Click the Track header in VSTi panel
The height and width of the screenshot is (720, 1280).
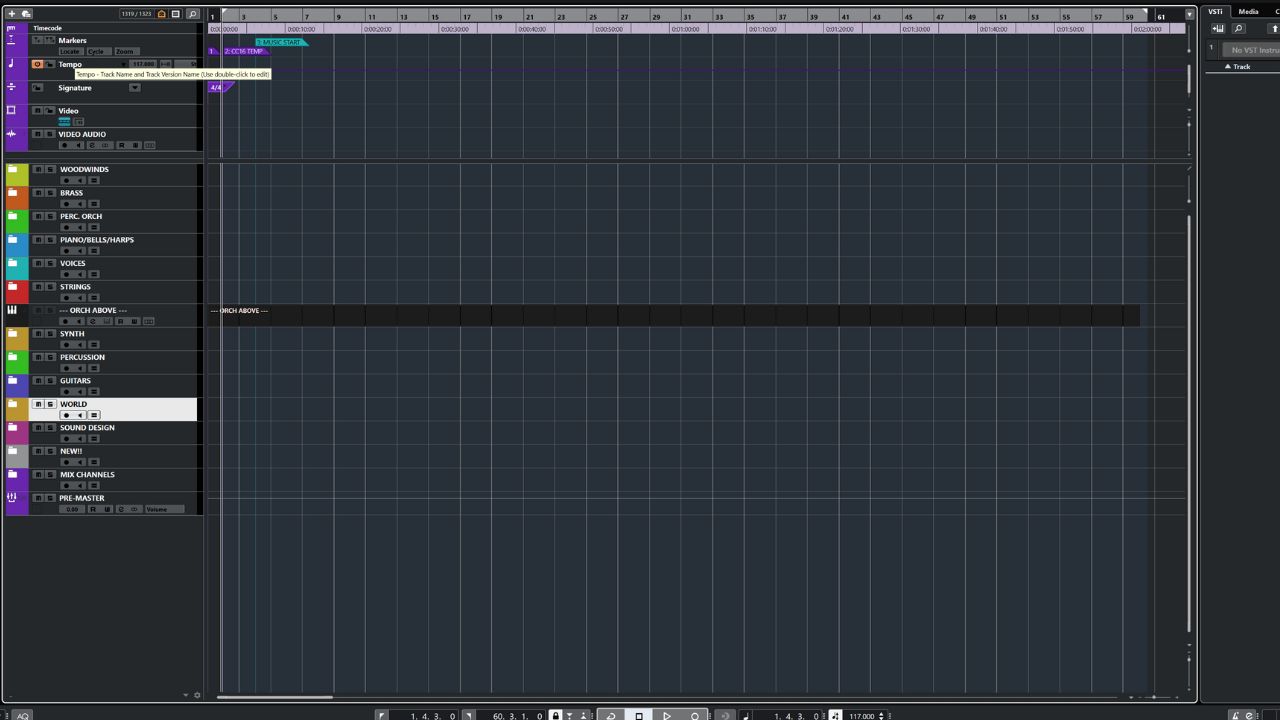[1241, 66]
